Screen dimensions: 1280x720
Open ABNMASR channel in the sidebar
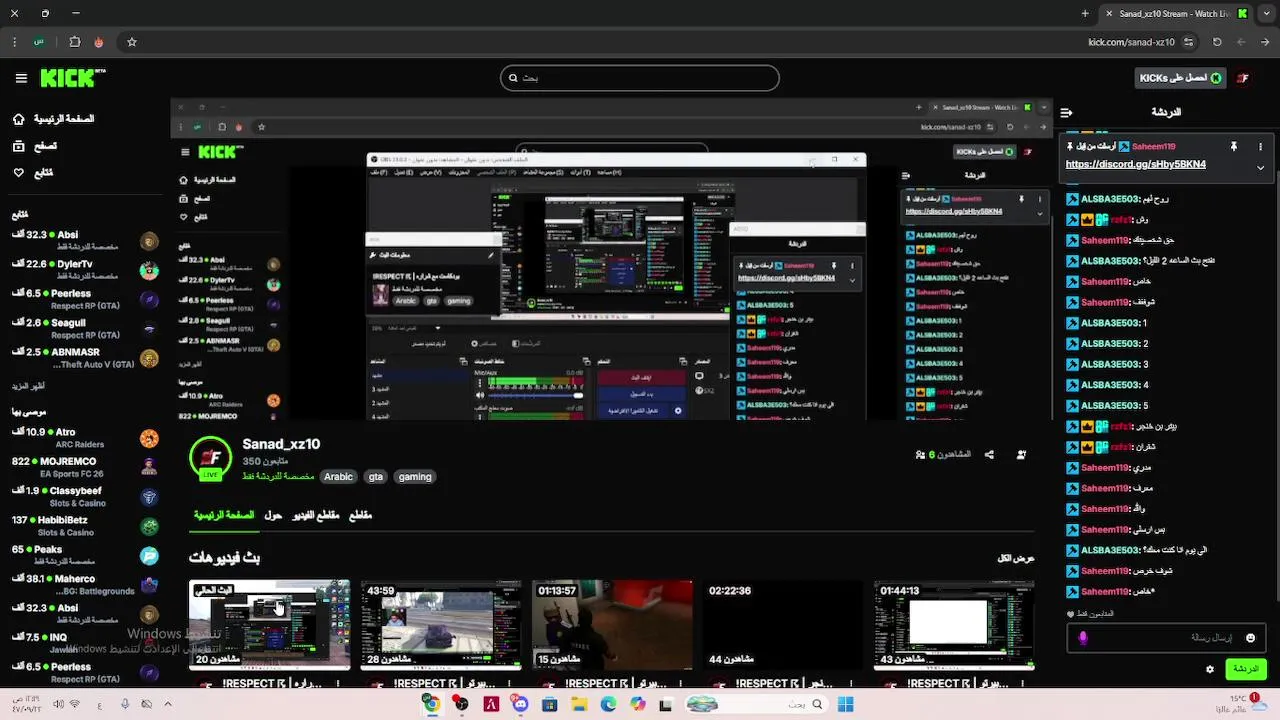(x=85, y=358)
